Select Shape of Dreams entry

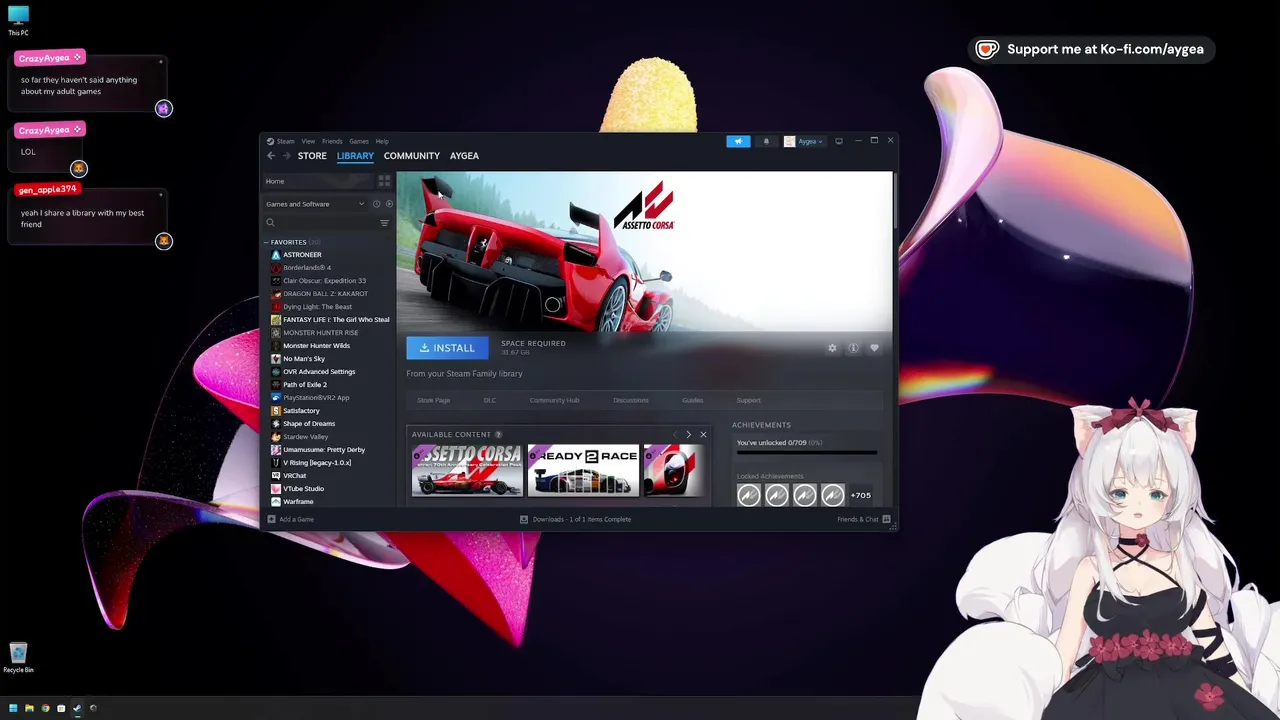[x=308, y=424]
